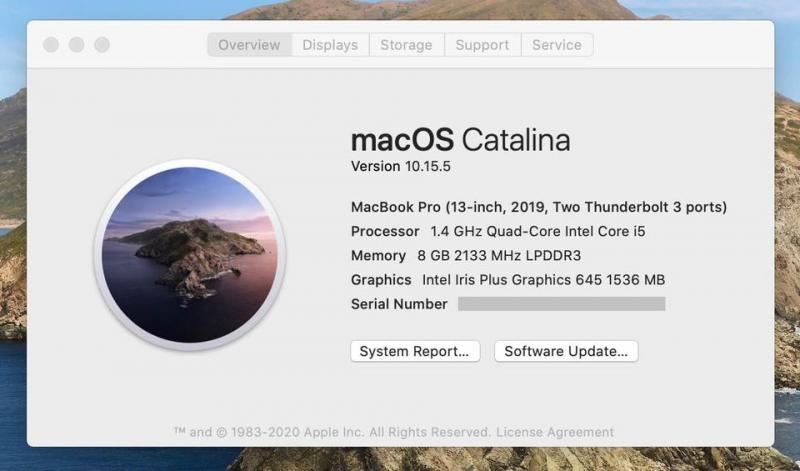Click the Processor label
The height and width of the screenshot is (471, 800).
coord(385,231)
